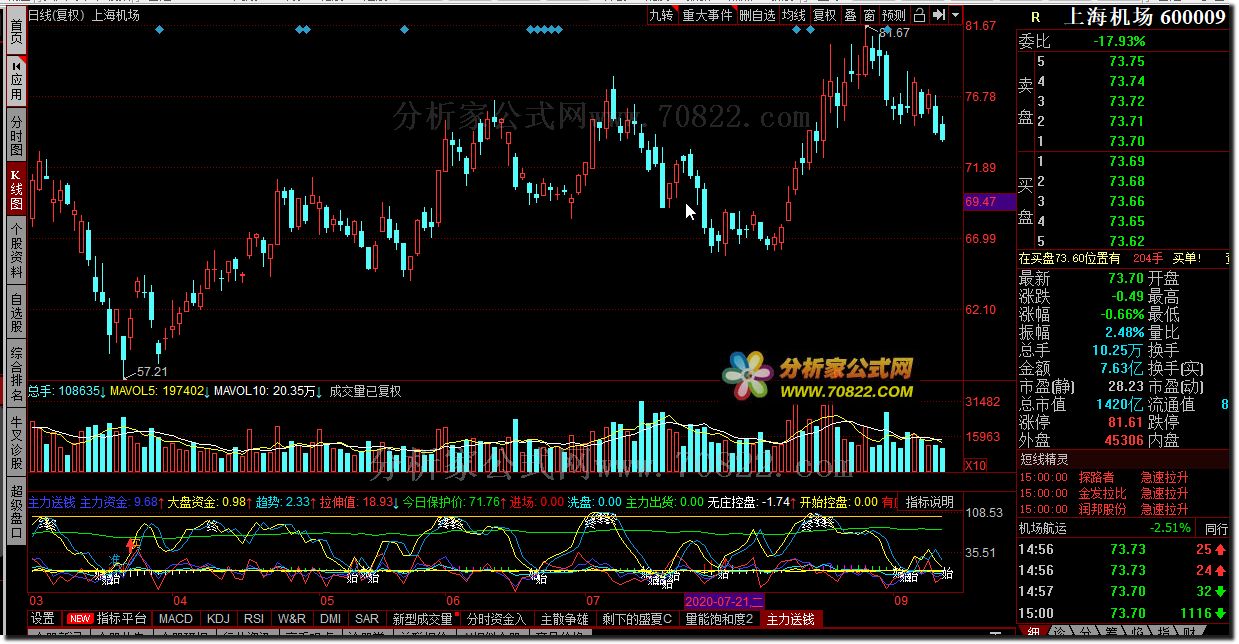
Task: Click the 叠 overlay icon
Action: pyautogui.click(x=850, y=15)
